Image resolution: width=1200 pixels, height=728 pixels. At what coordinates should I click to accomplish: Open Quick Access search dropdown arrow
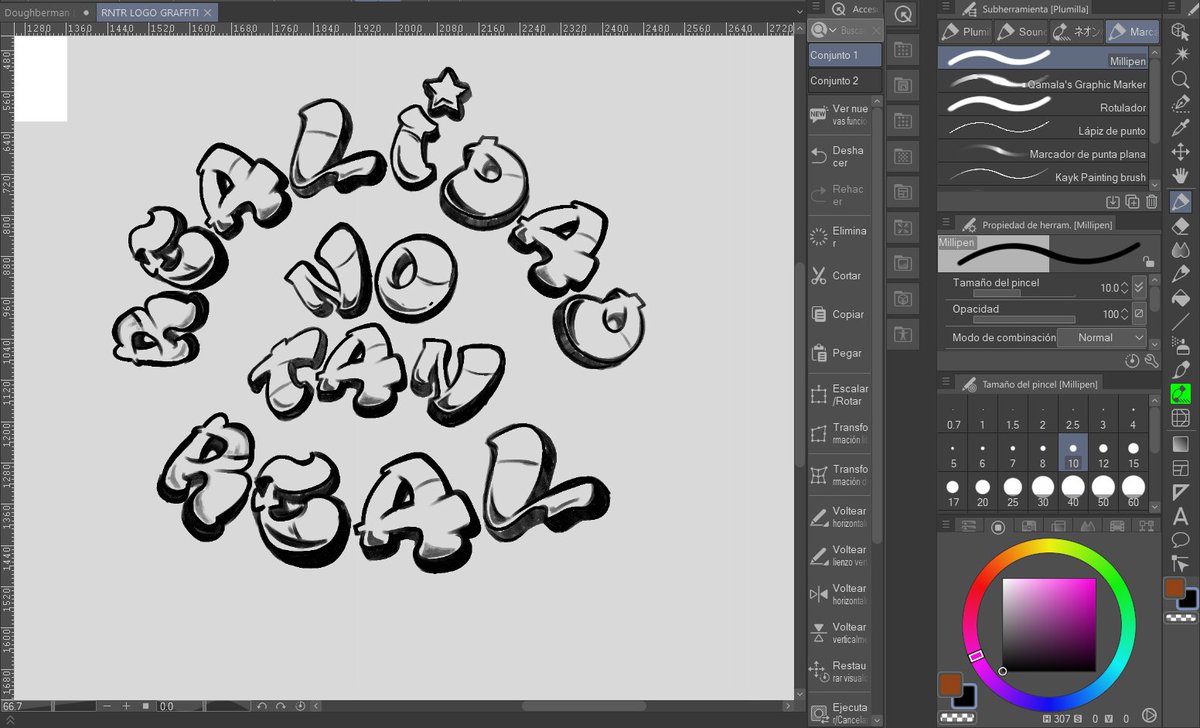tap(833, 31)
